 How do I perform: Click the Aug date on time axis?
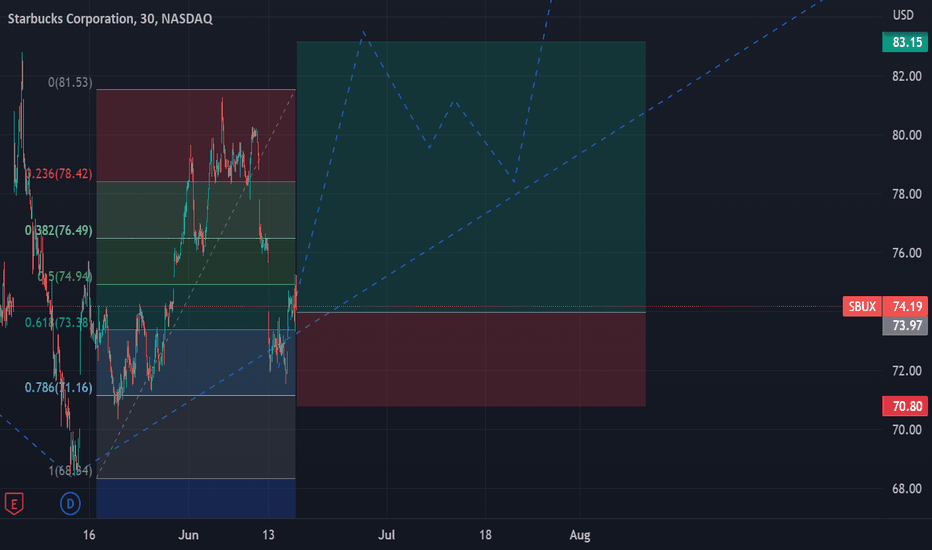580,535
